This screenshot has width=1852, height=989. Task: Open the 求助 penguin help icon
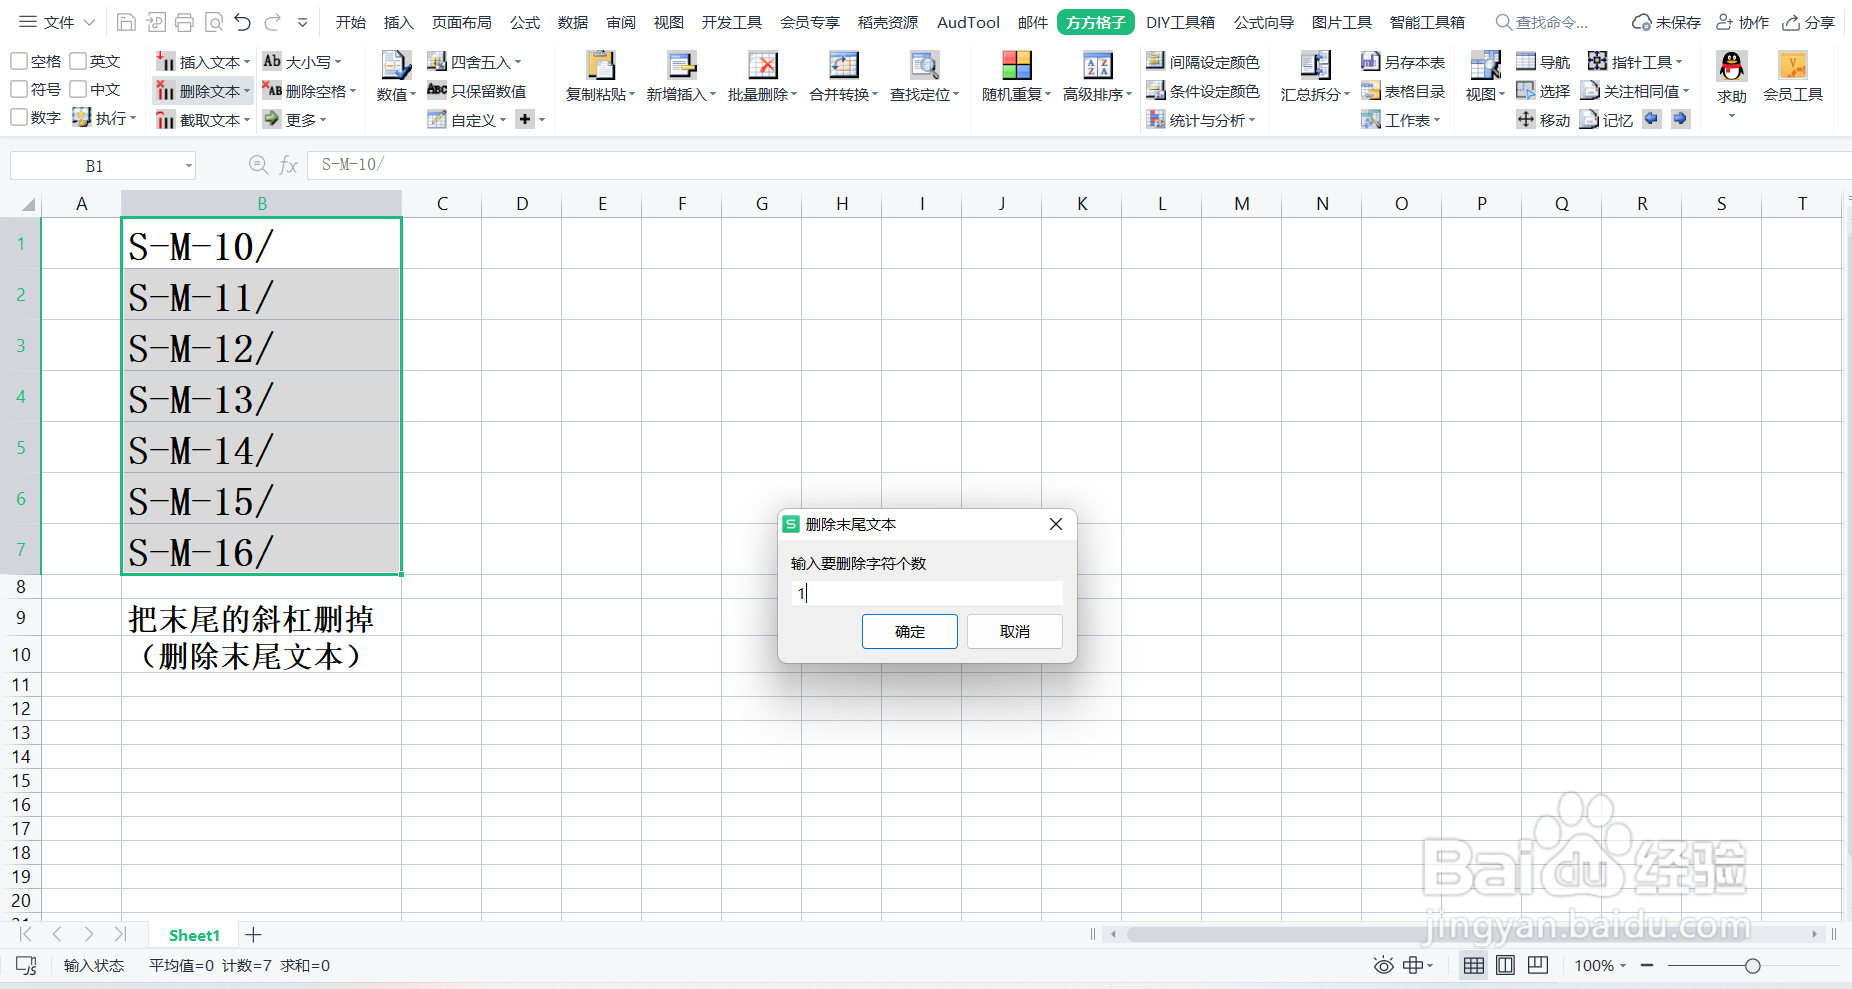1732,66
